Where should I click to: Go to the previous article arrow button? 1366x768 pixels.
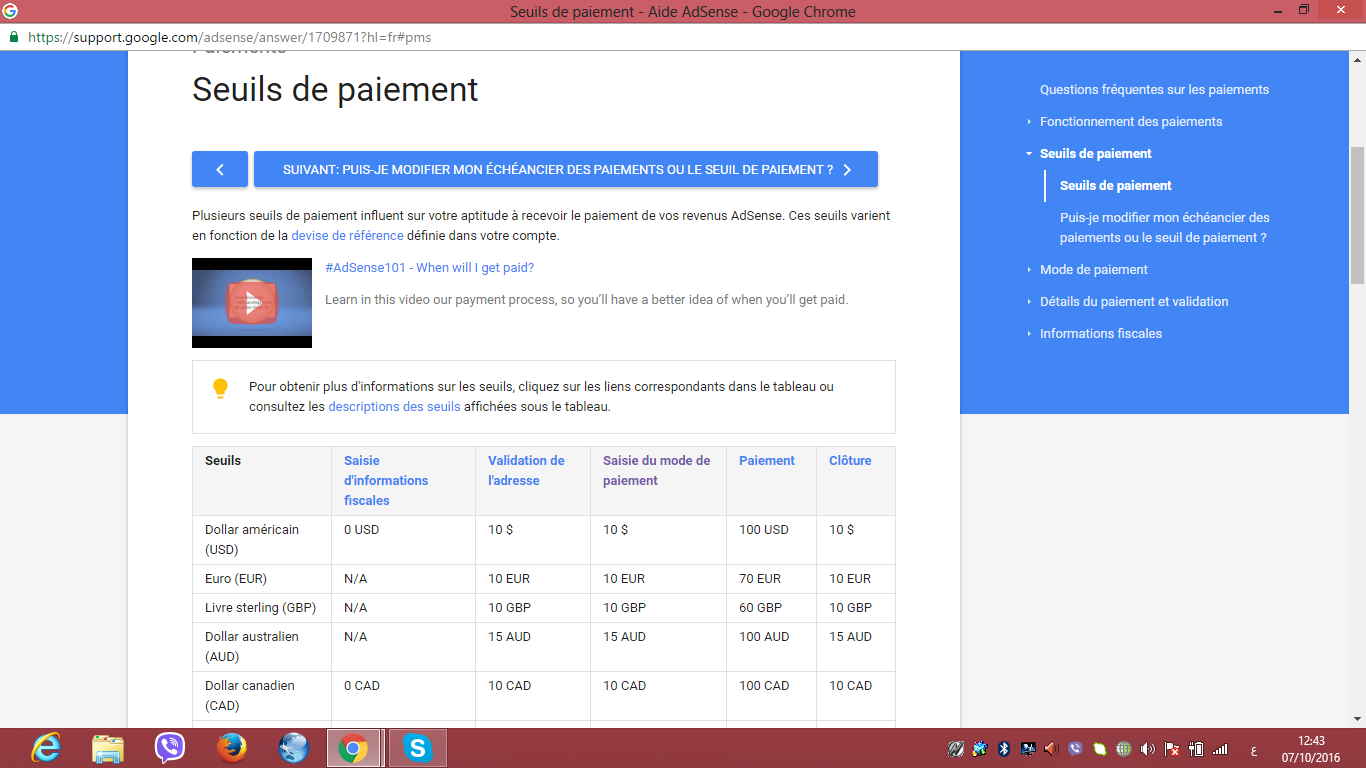(220, 169)
